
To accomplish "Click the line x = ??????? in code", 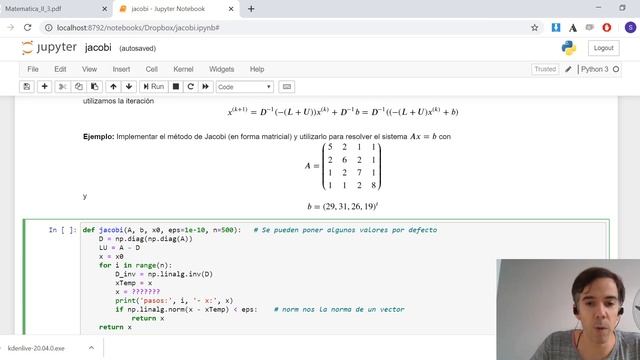I will [x=138, y=291].
